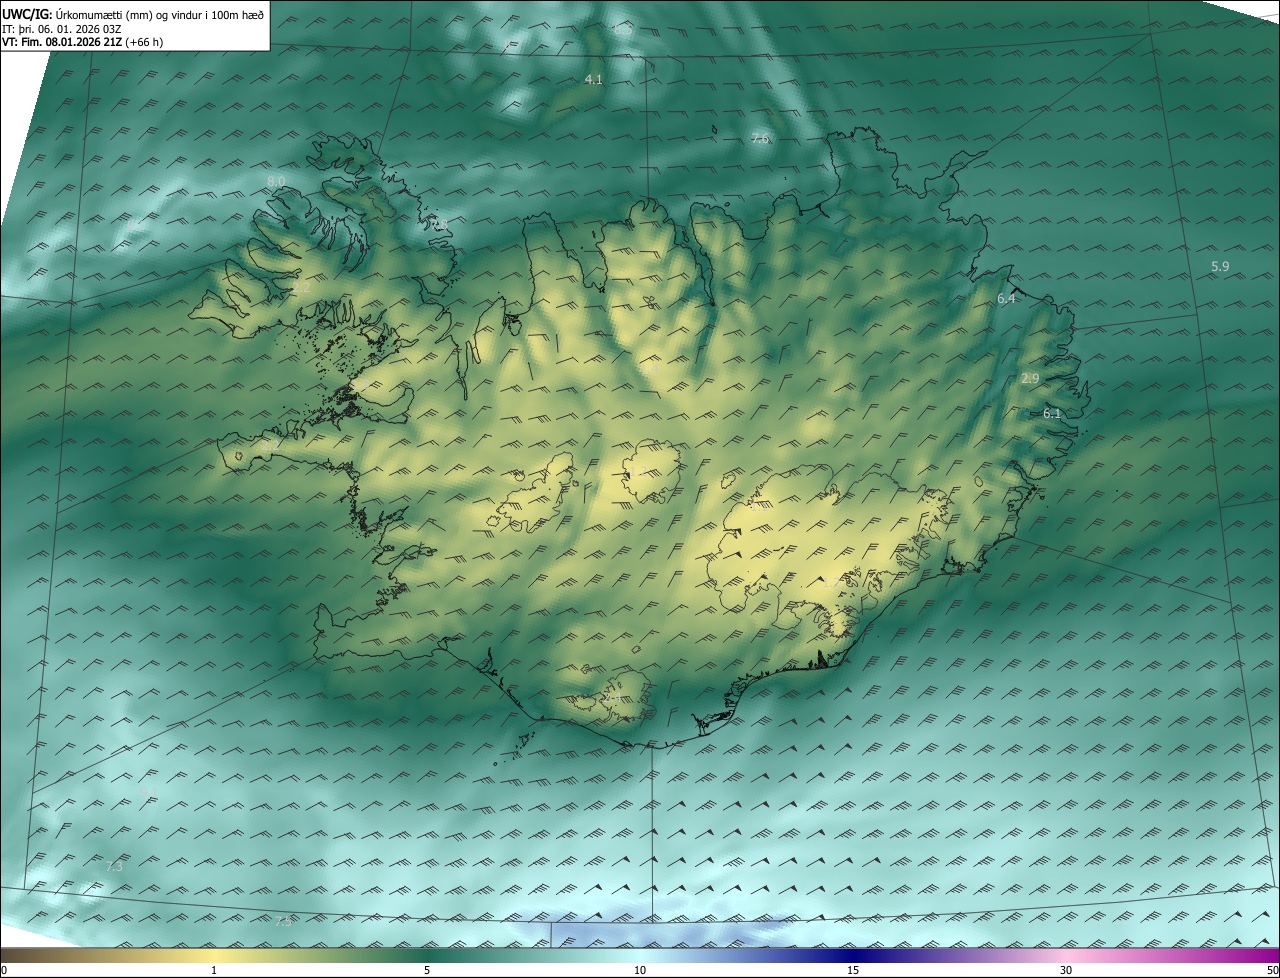Click the 2.9 value in the Eastfjords
The width and height of the screenshot is (1280, 978).
point(1030,378)
